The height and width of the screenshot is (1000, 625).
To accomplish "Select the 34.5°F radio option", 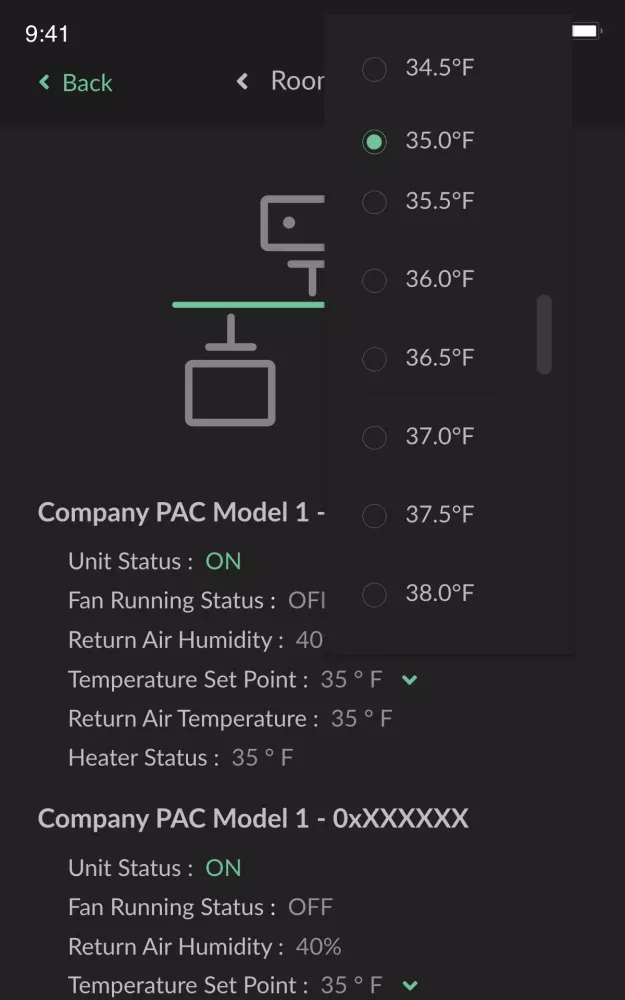I will coord(417,68).
